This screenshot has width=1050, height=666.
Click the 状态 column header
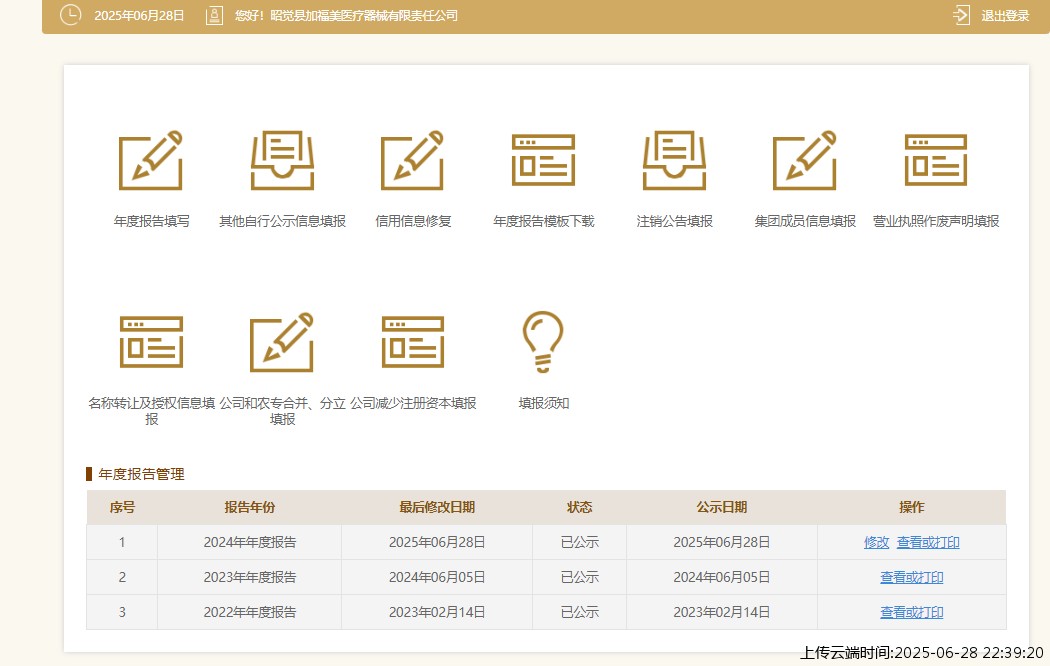579,507
